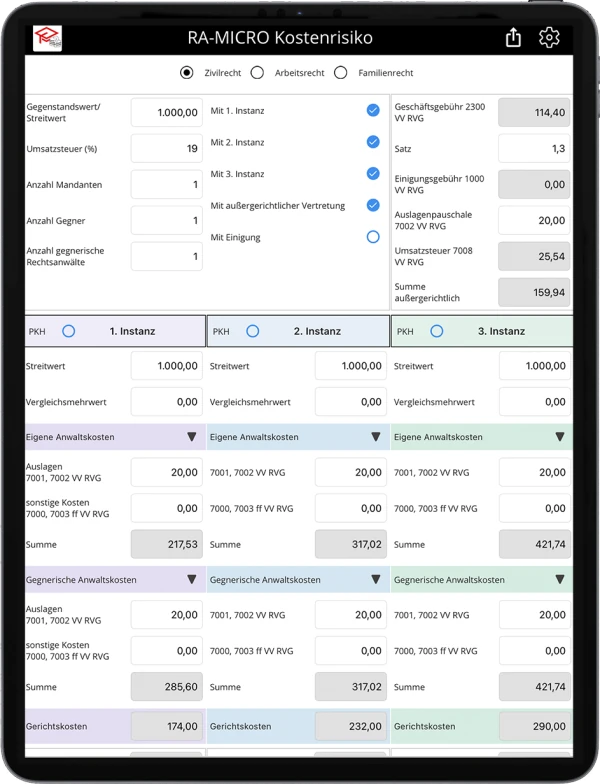Enable Mit Einigung checkbox
Screen dimensions: 600x784
[x=373, y=237]
